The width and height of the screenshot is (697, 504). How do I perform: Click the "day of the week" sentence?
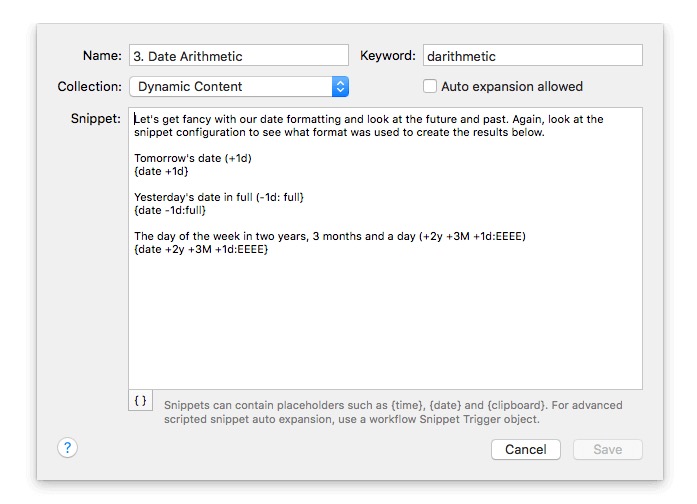(x=330, y=236)
